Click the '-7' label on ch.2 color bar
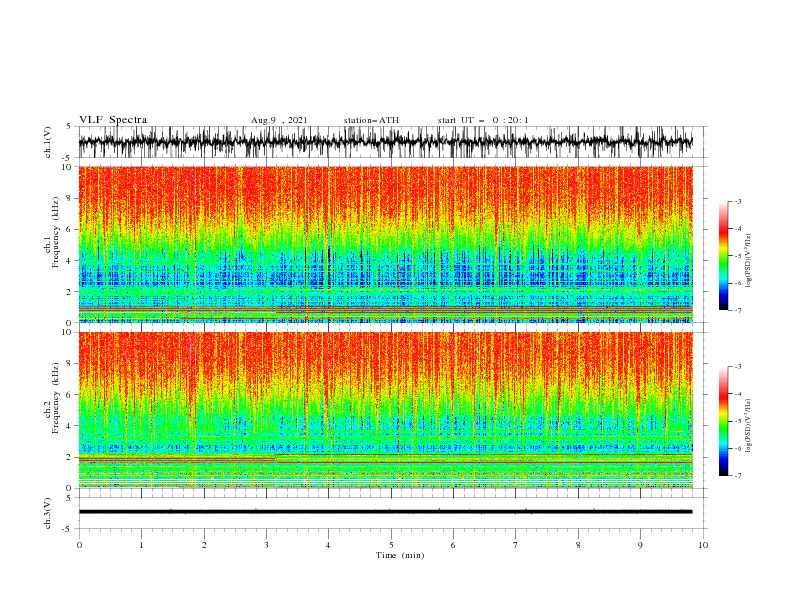 pos(737,475)
